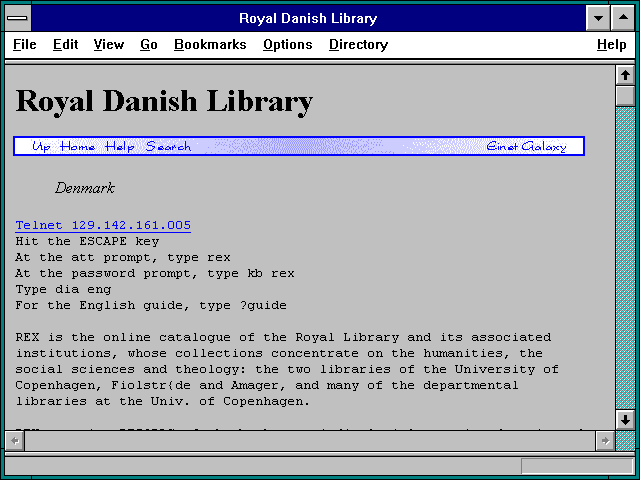Click the paragraph starting REX is the online
Screen dimensions: 640x480
(287, 369)
